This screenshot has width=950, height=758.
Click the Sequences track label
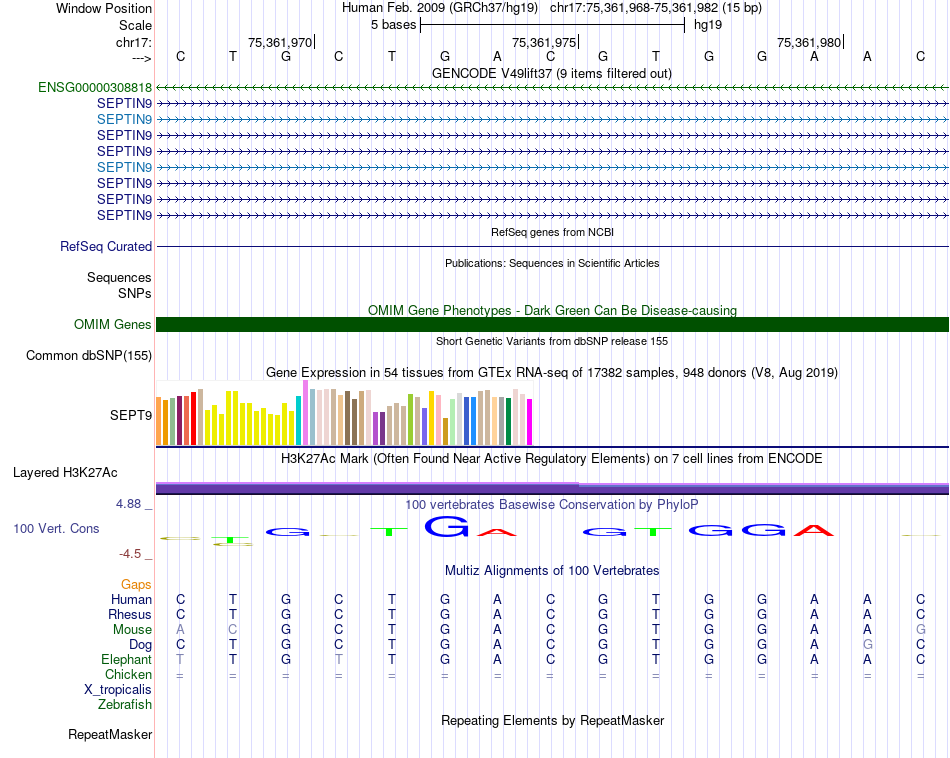[x=119, y=278]
